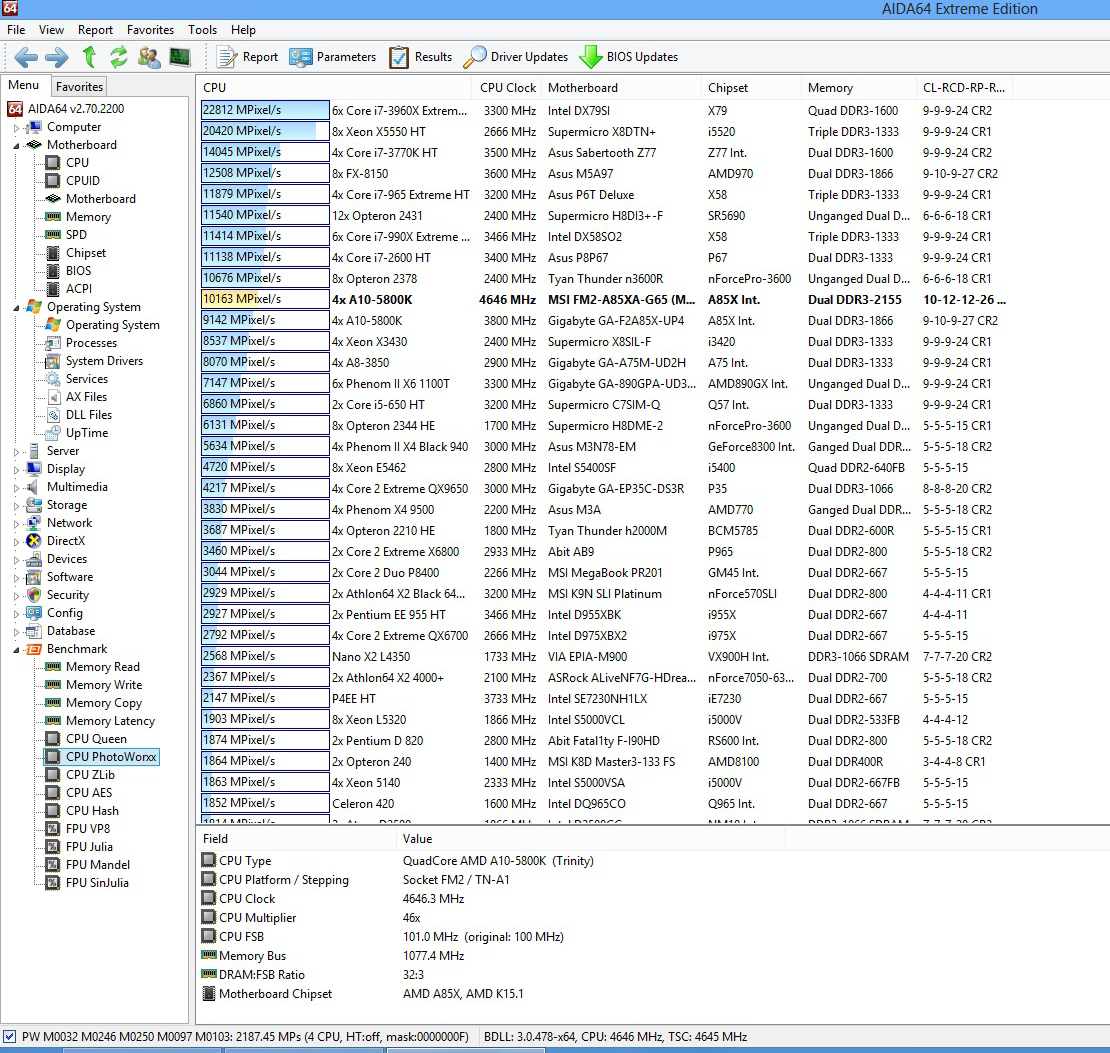Sort by Chipset column header
Screen dimensions: 1110x1053
point(751,88)
